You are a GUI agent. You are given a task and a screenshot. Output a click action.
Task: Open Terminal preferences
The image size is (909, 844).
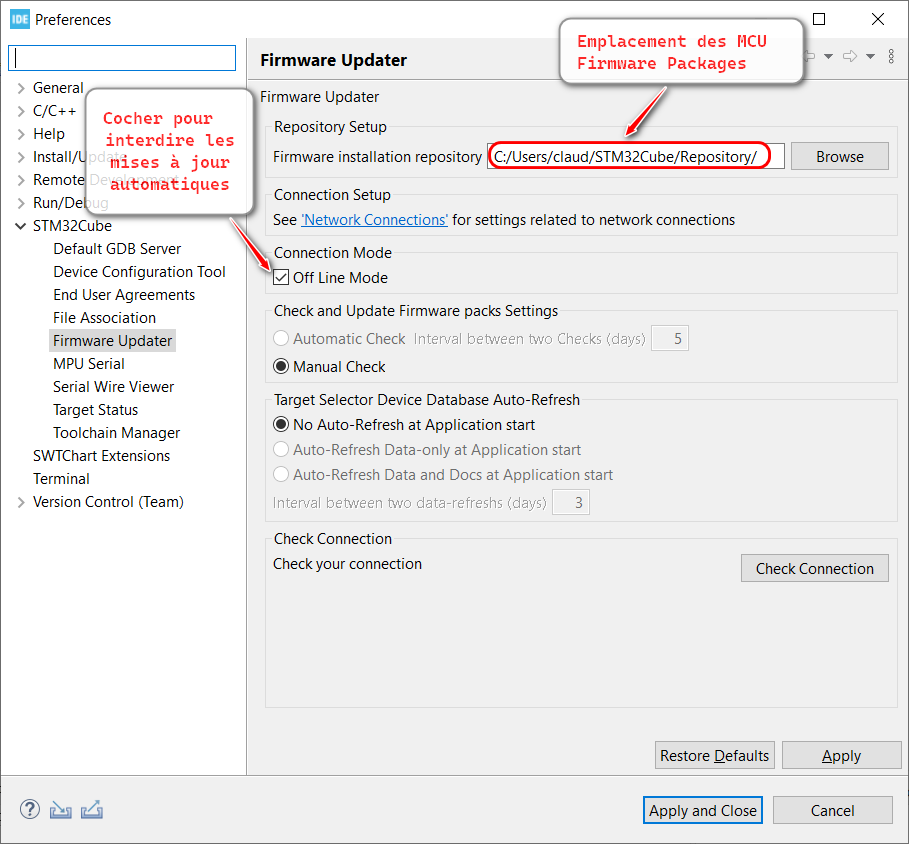[61, 479]
